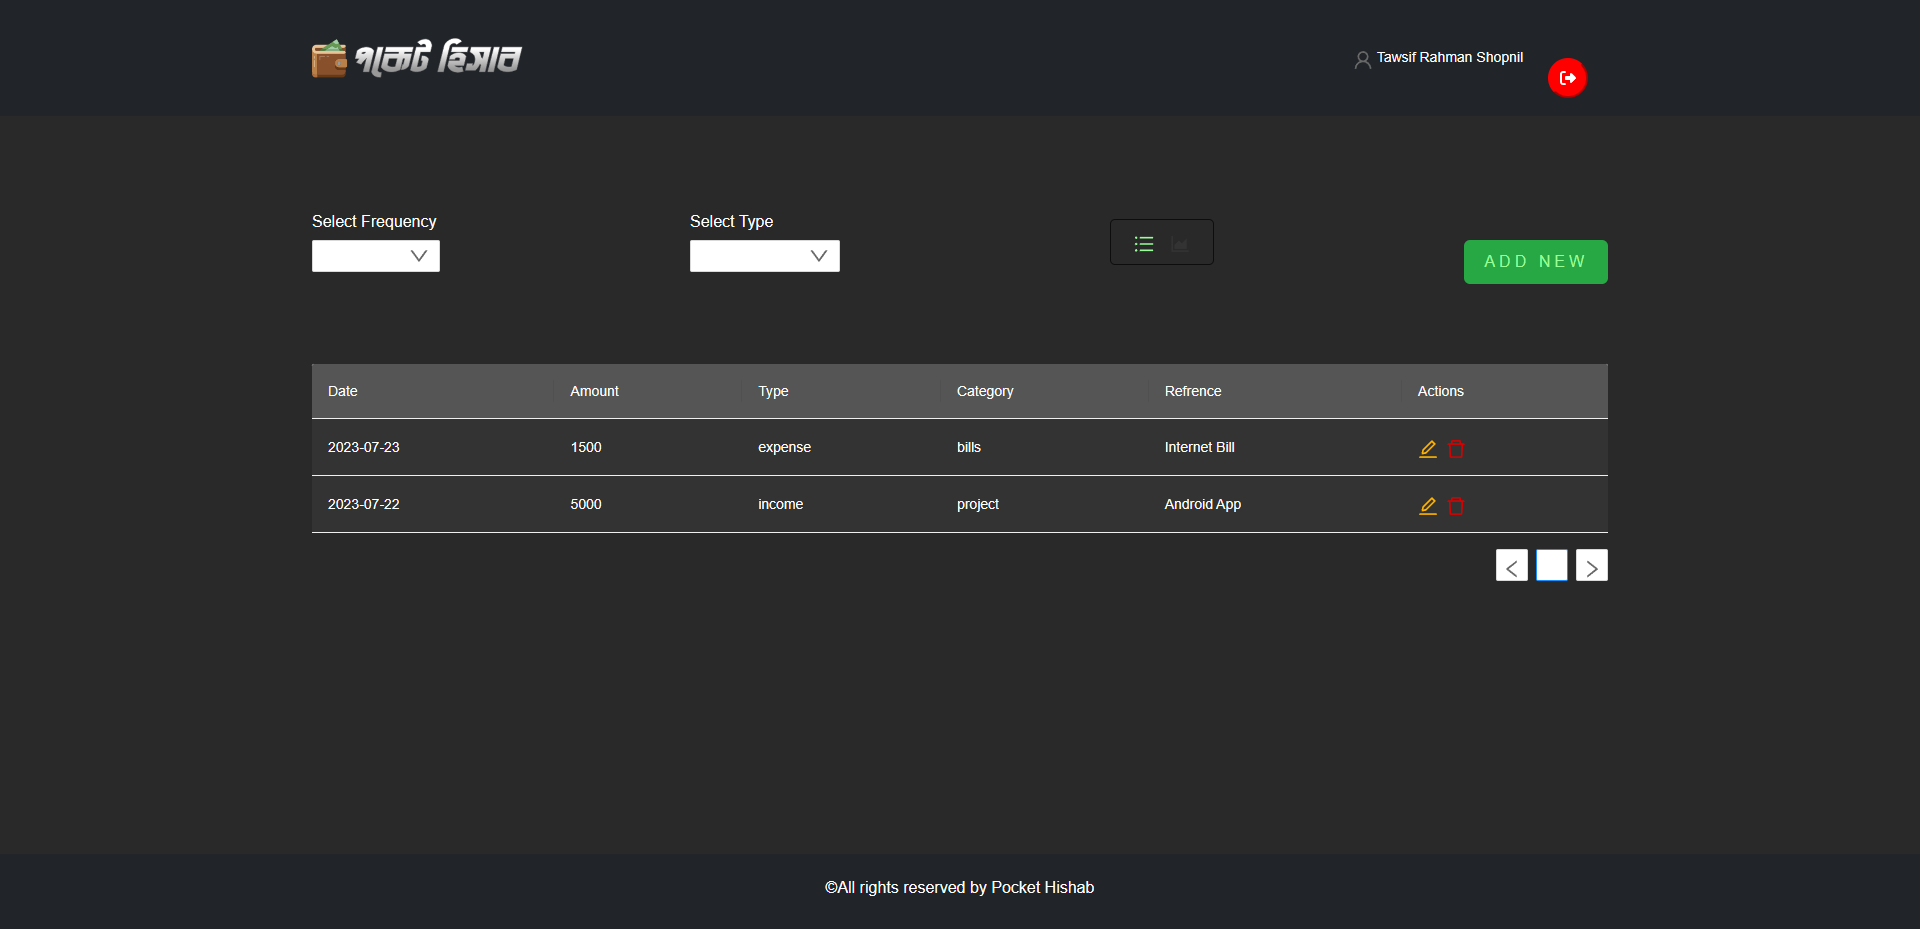Sort by the Amount column header
1920x929 pixels.
(594, 391)
